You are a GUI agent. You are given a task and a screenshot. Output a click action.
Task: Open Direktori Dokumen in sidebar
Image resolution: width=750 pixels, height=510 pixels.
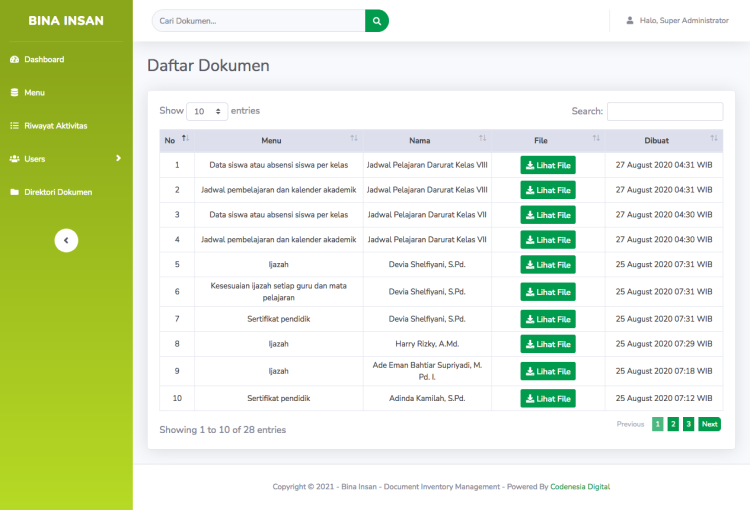(x=58, y=192)
